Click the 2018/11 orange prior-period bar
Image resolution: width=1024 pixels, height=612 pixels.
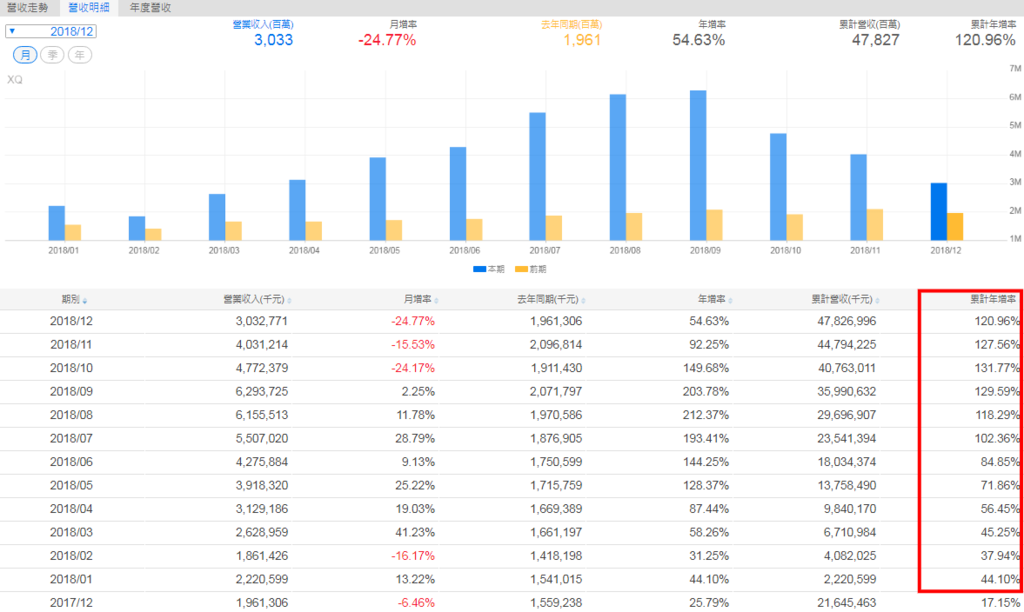tap(874, 225)
